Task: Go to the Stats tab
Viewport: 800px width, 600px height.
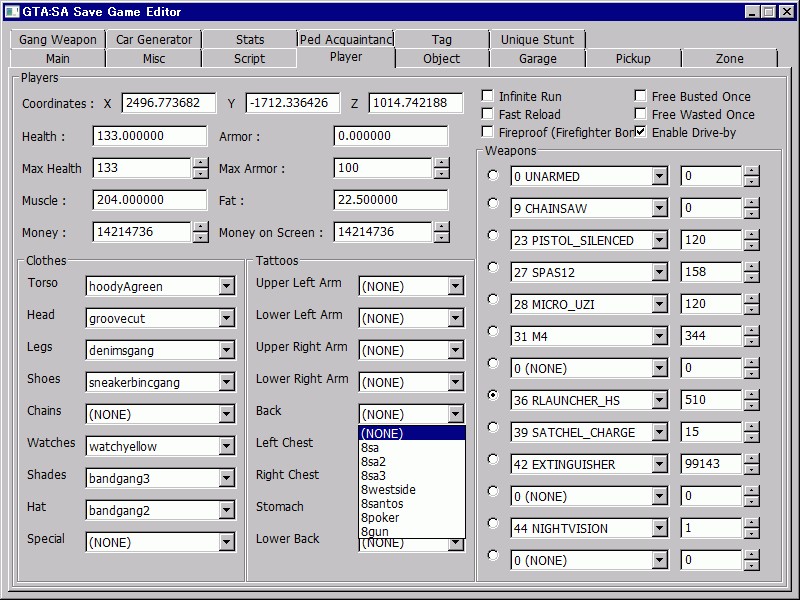Action: [x=250, y=39]
